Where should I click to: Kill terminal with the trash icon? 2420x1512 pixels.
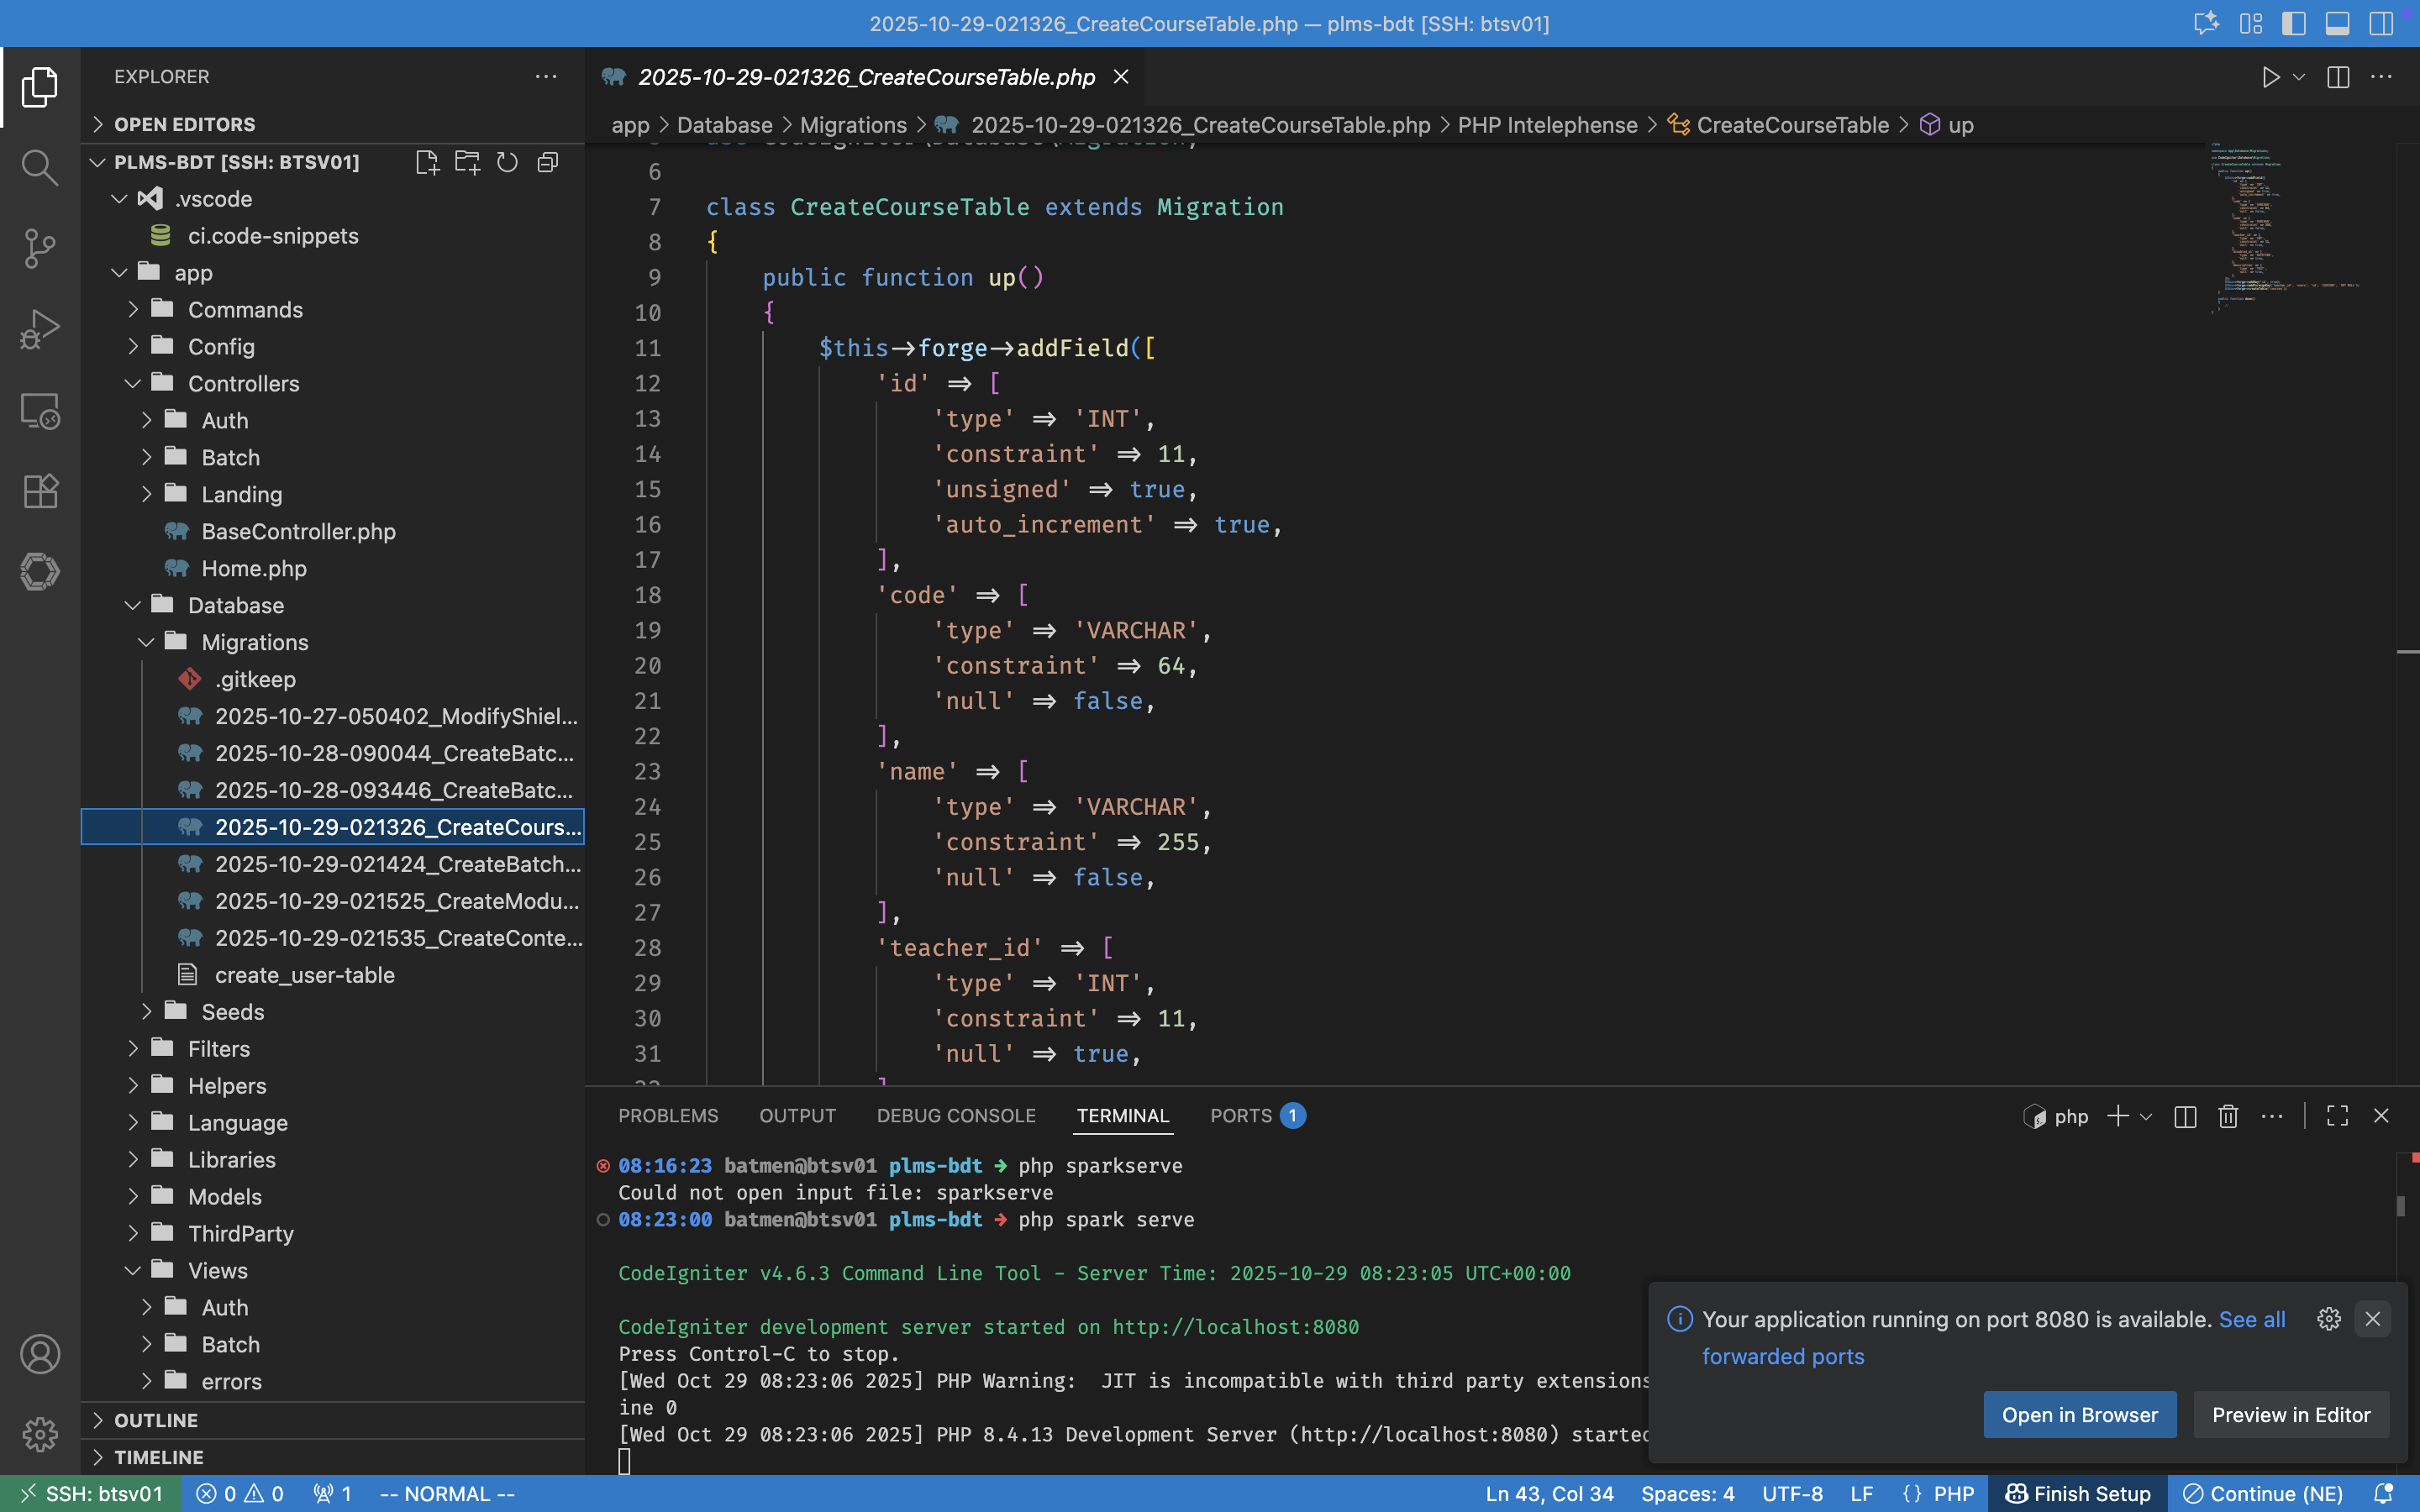2228,1116
